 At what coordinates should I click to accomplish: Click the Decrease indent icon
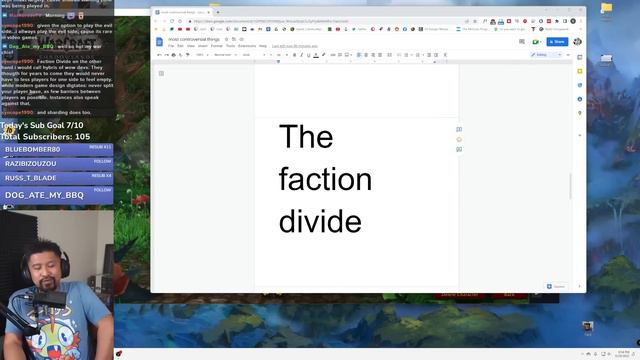429,55
